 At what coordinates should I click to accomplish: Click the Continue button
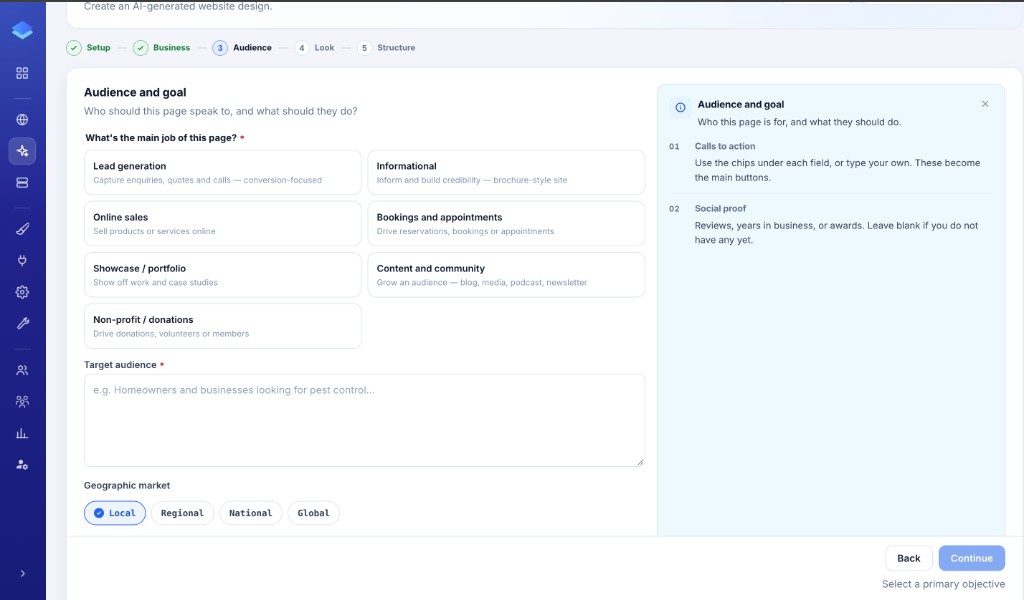click(x=972, y=558)
